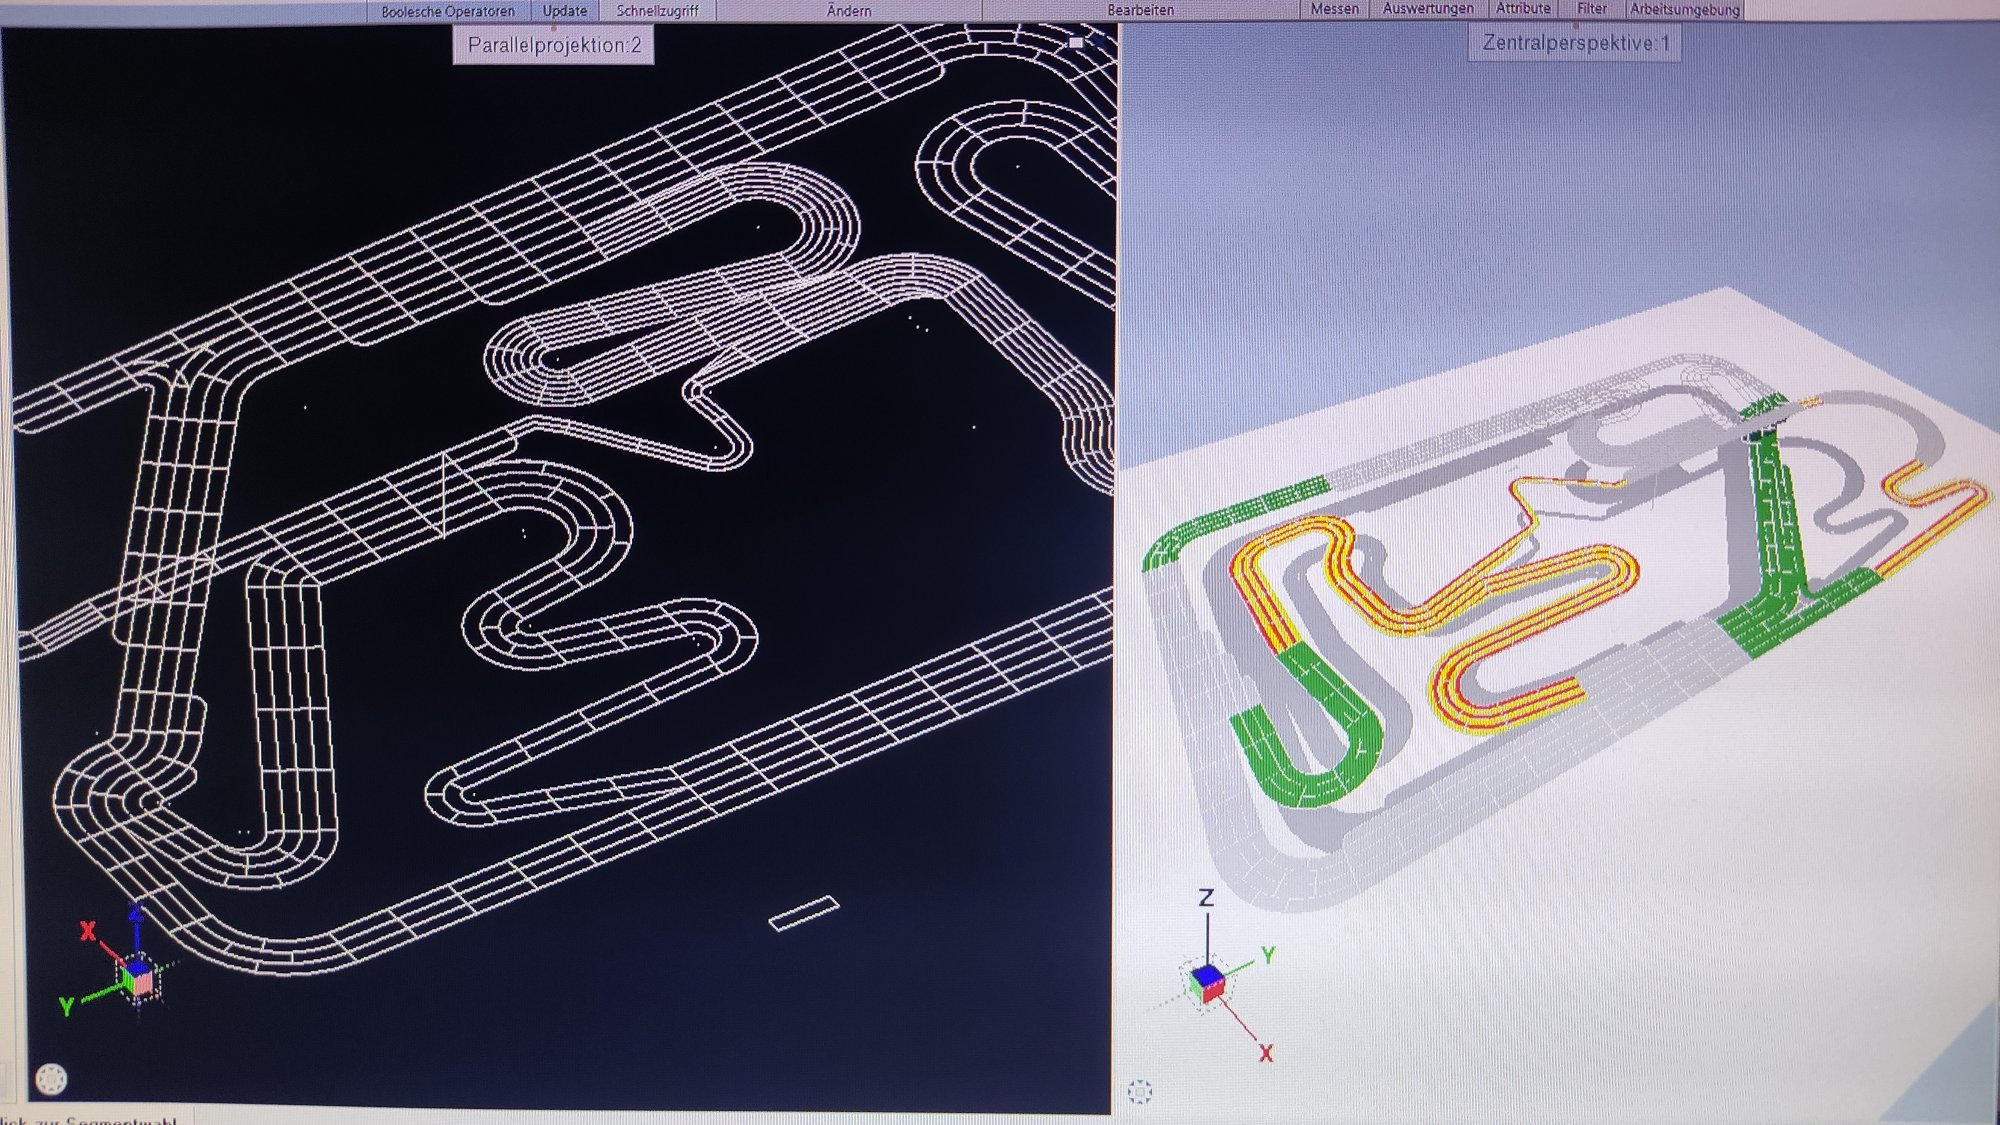The width and height of the screenshot is (2000, 1125).
Task: Click the Parallelprojektion:2 viewport label
Action: pyautogui.click(x=554, y=45)
